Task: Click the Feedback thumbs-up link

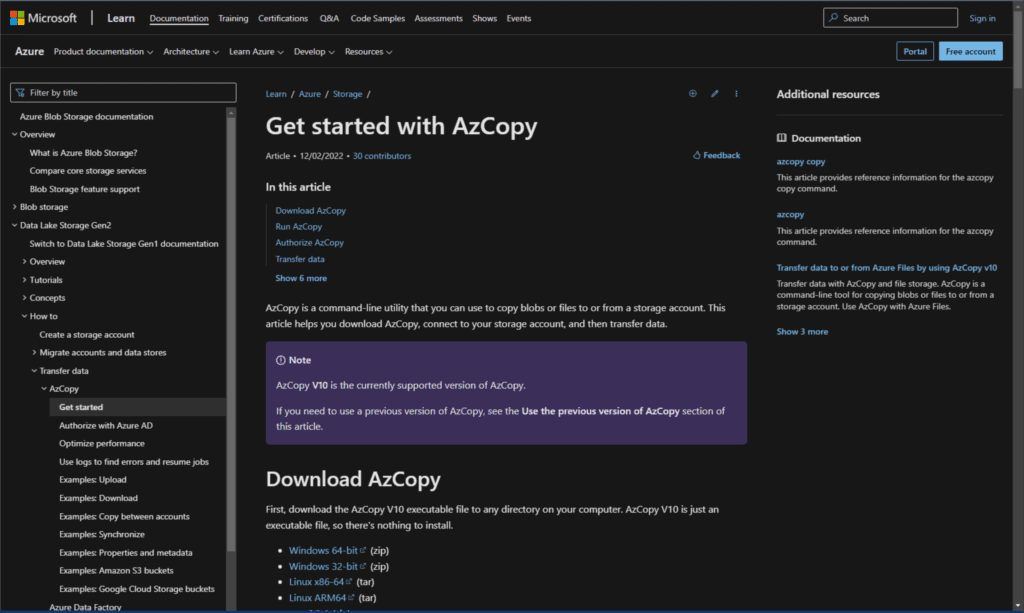Action: point(716,155)
